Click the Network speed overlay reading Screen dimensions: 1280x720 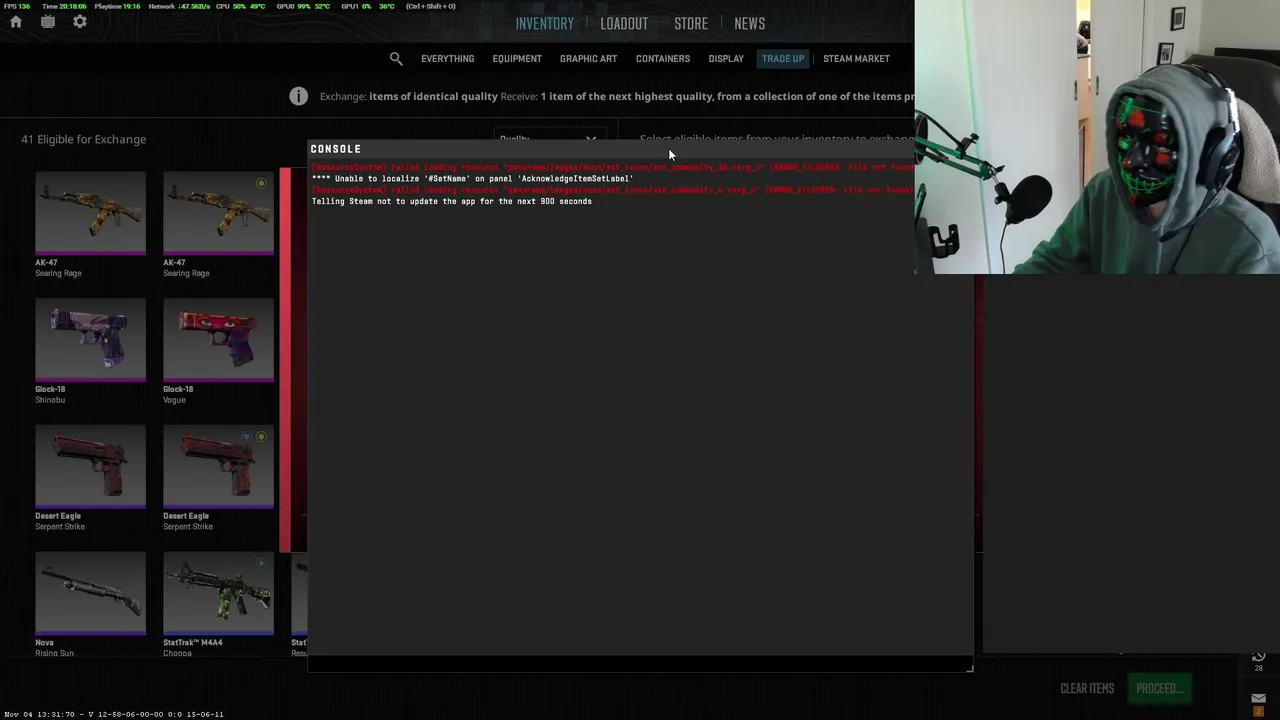[178, 6]
